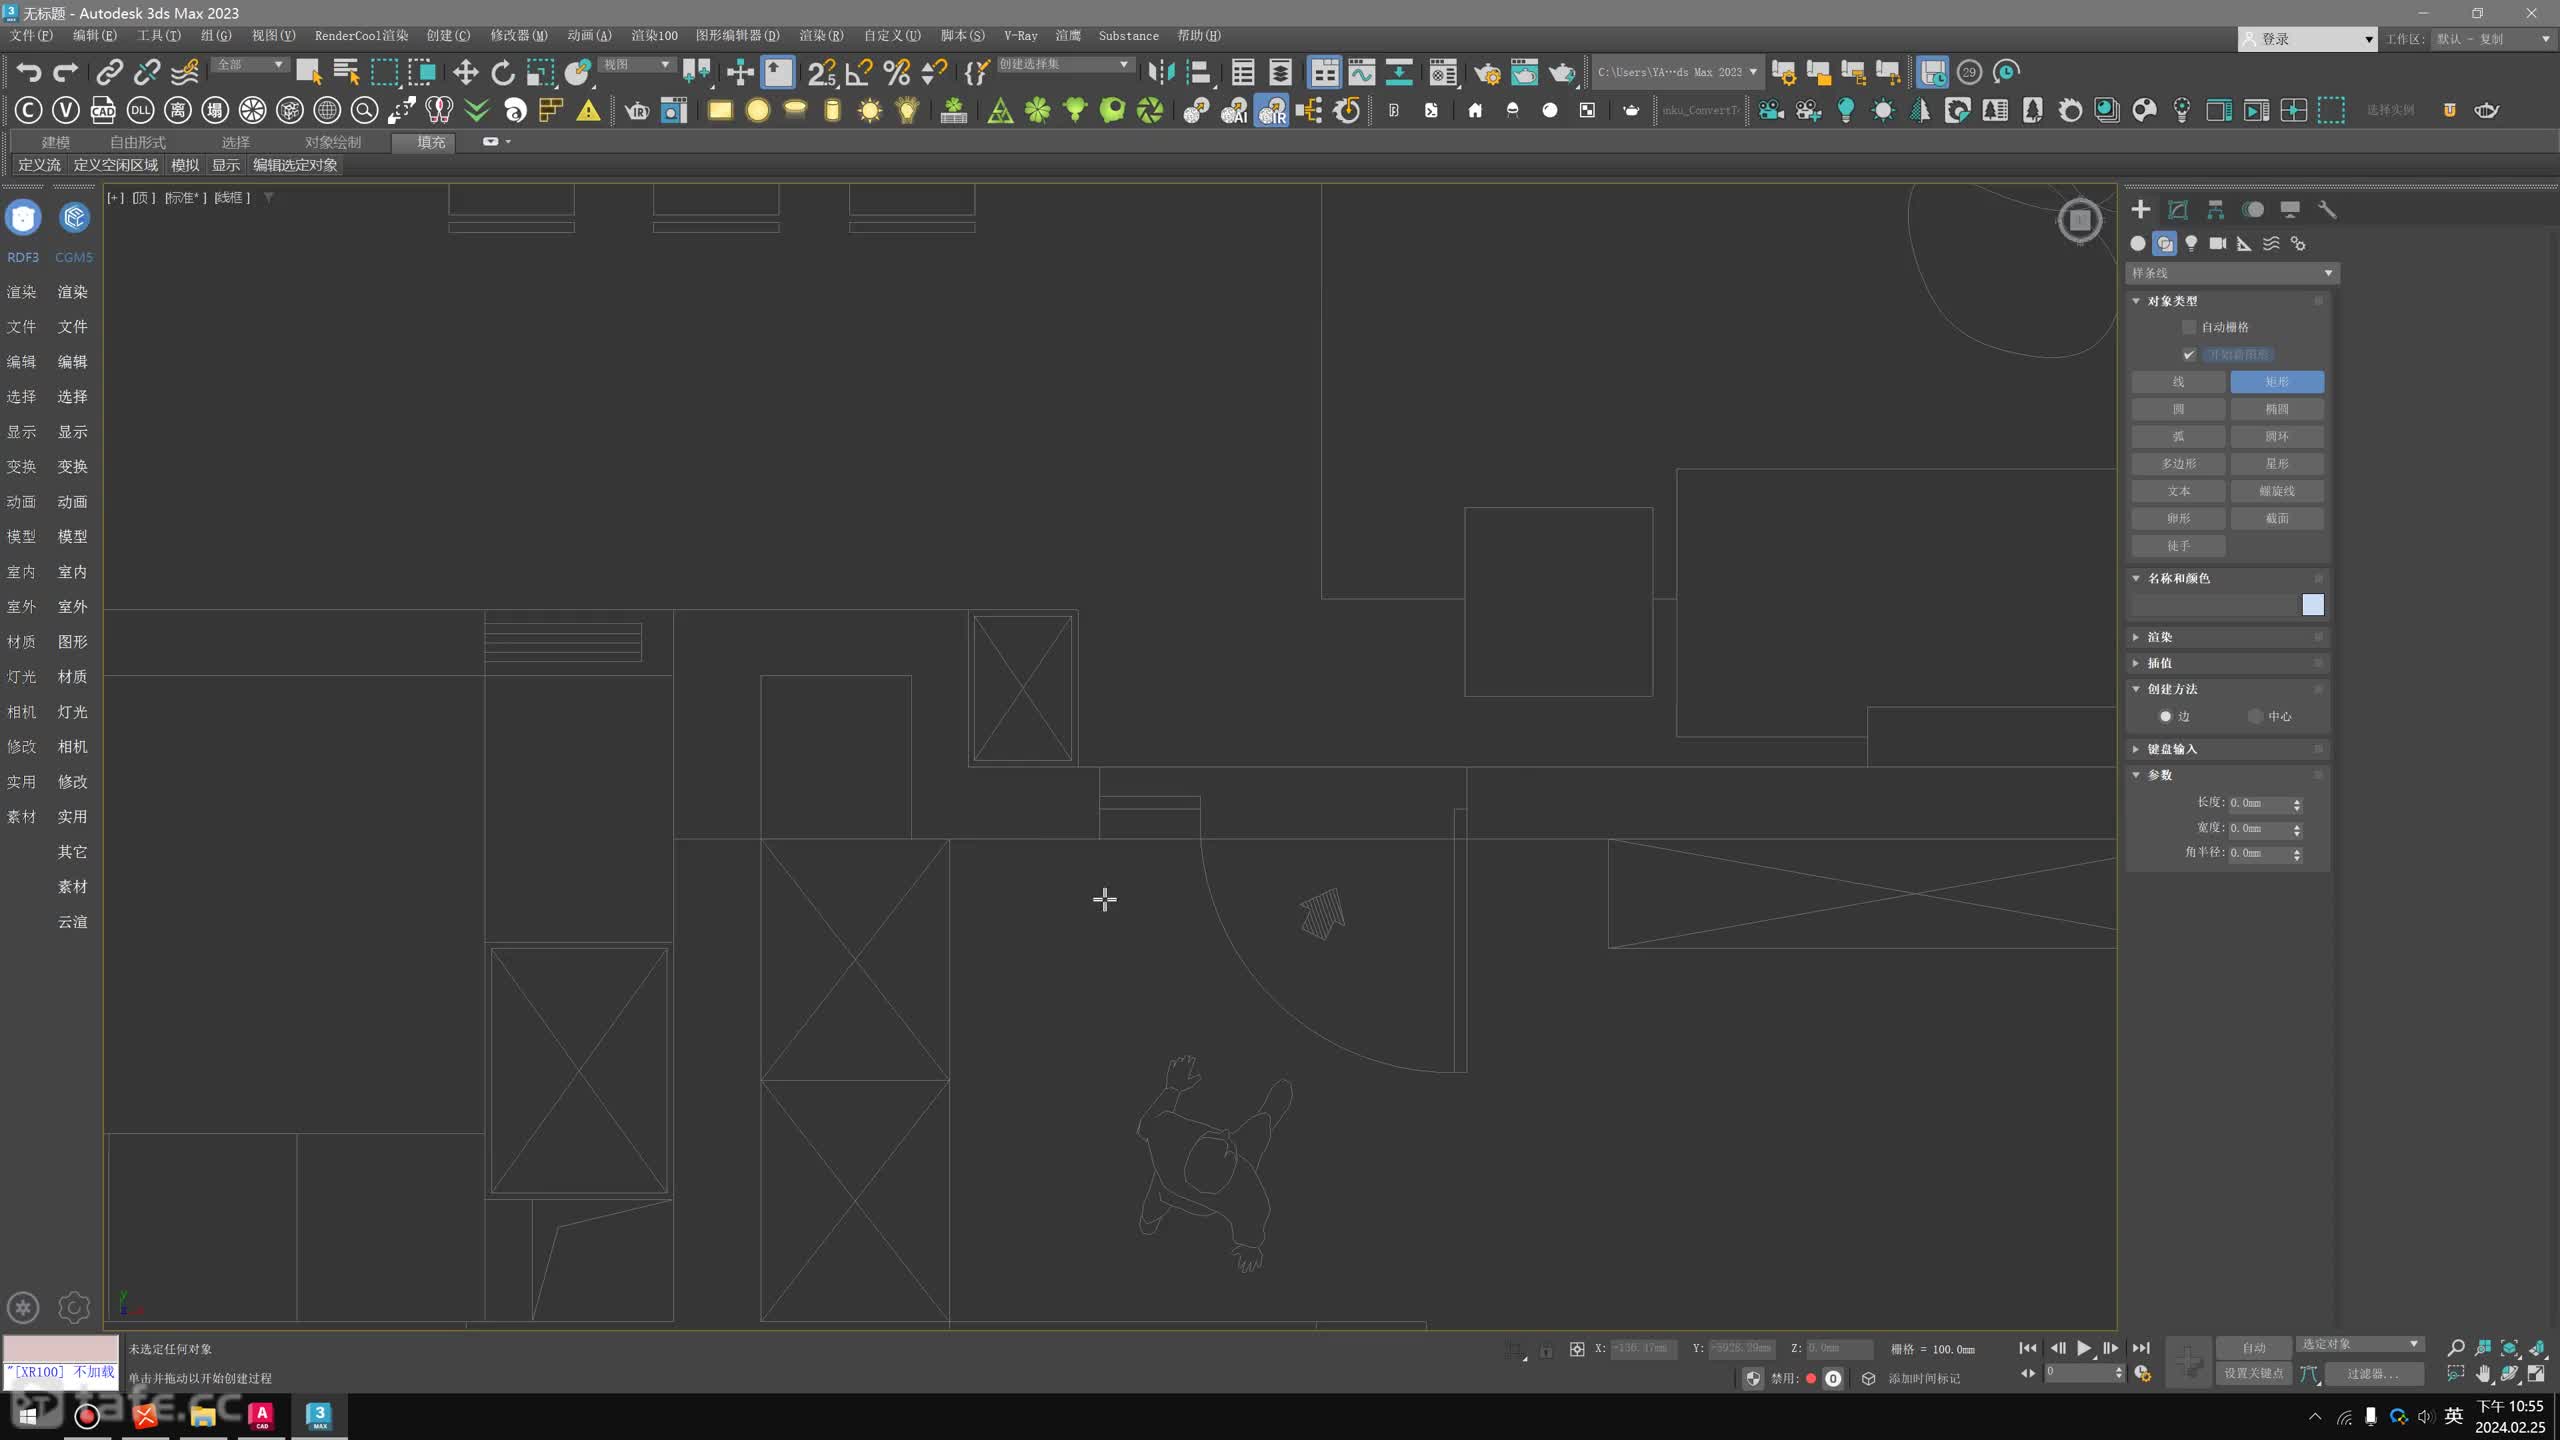Expand the 插值 rollout
Image resolution: width=2560 pixels, height=1440 pixels.
[x=2229, y=662]
